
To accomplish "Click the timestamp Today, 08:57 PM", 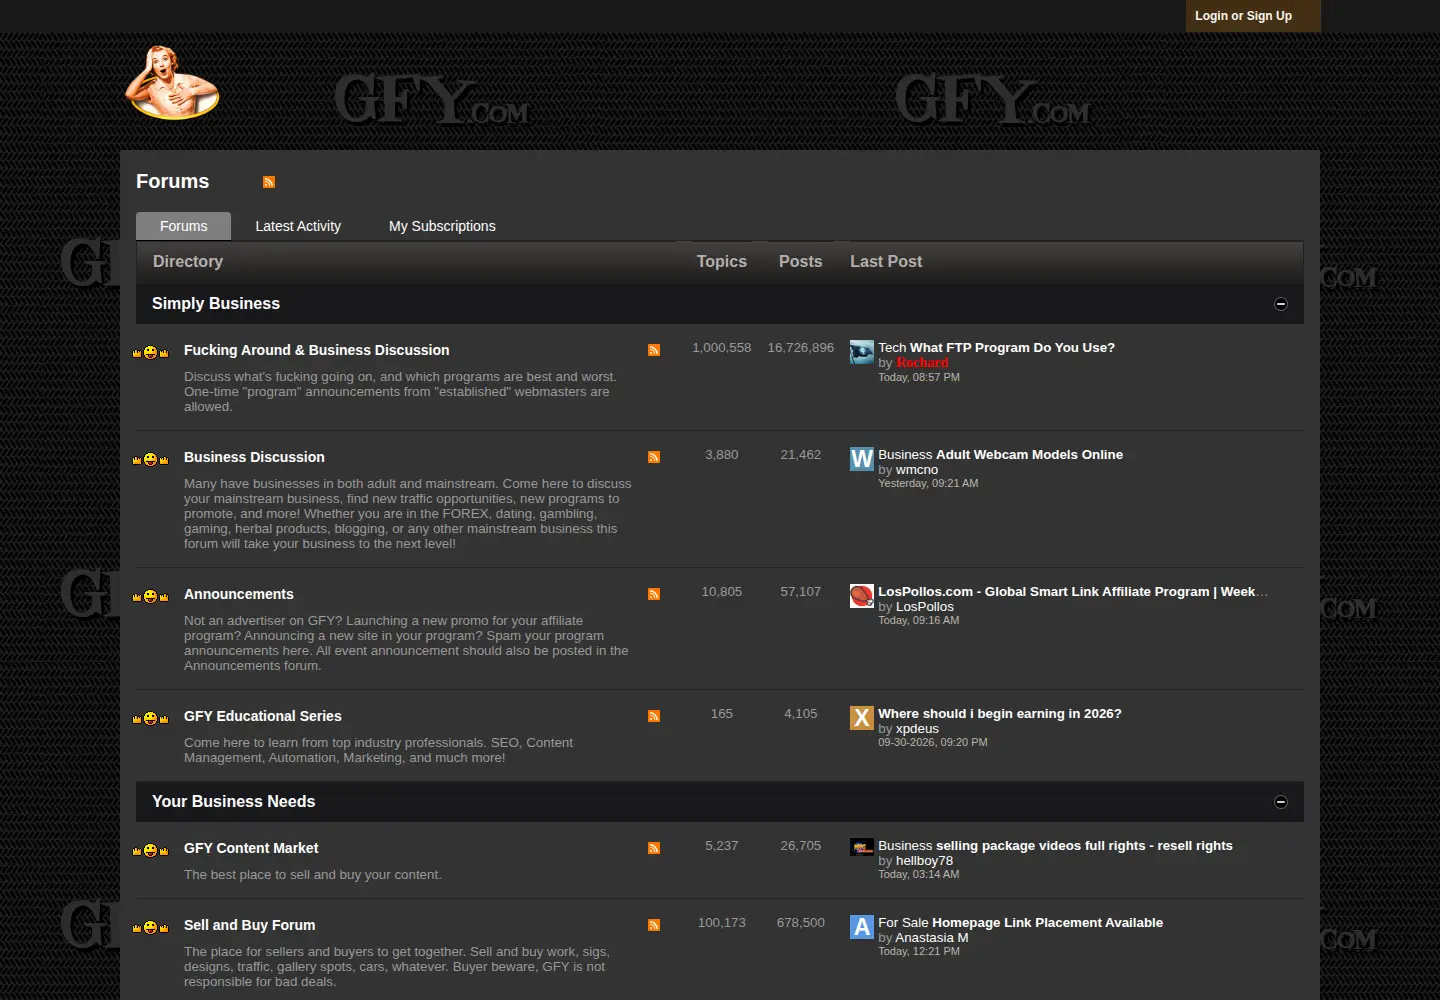I will point(919,378).
